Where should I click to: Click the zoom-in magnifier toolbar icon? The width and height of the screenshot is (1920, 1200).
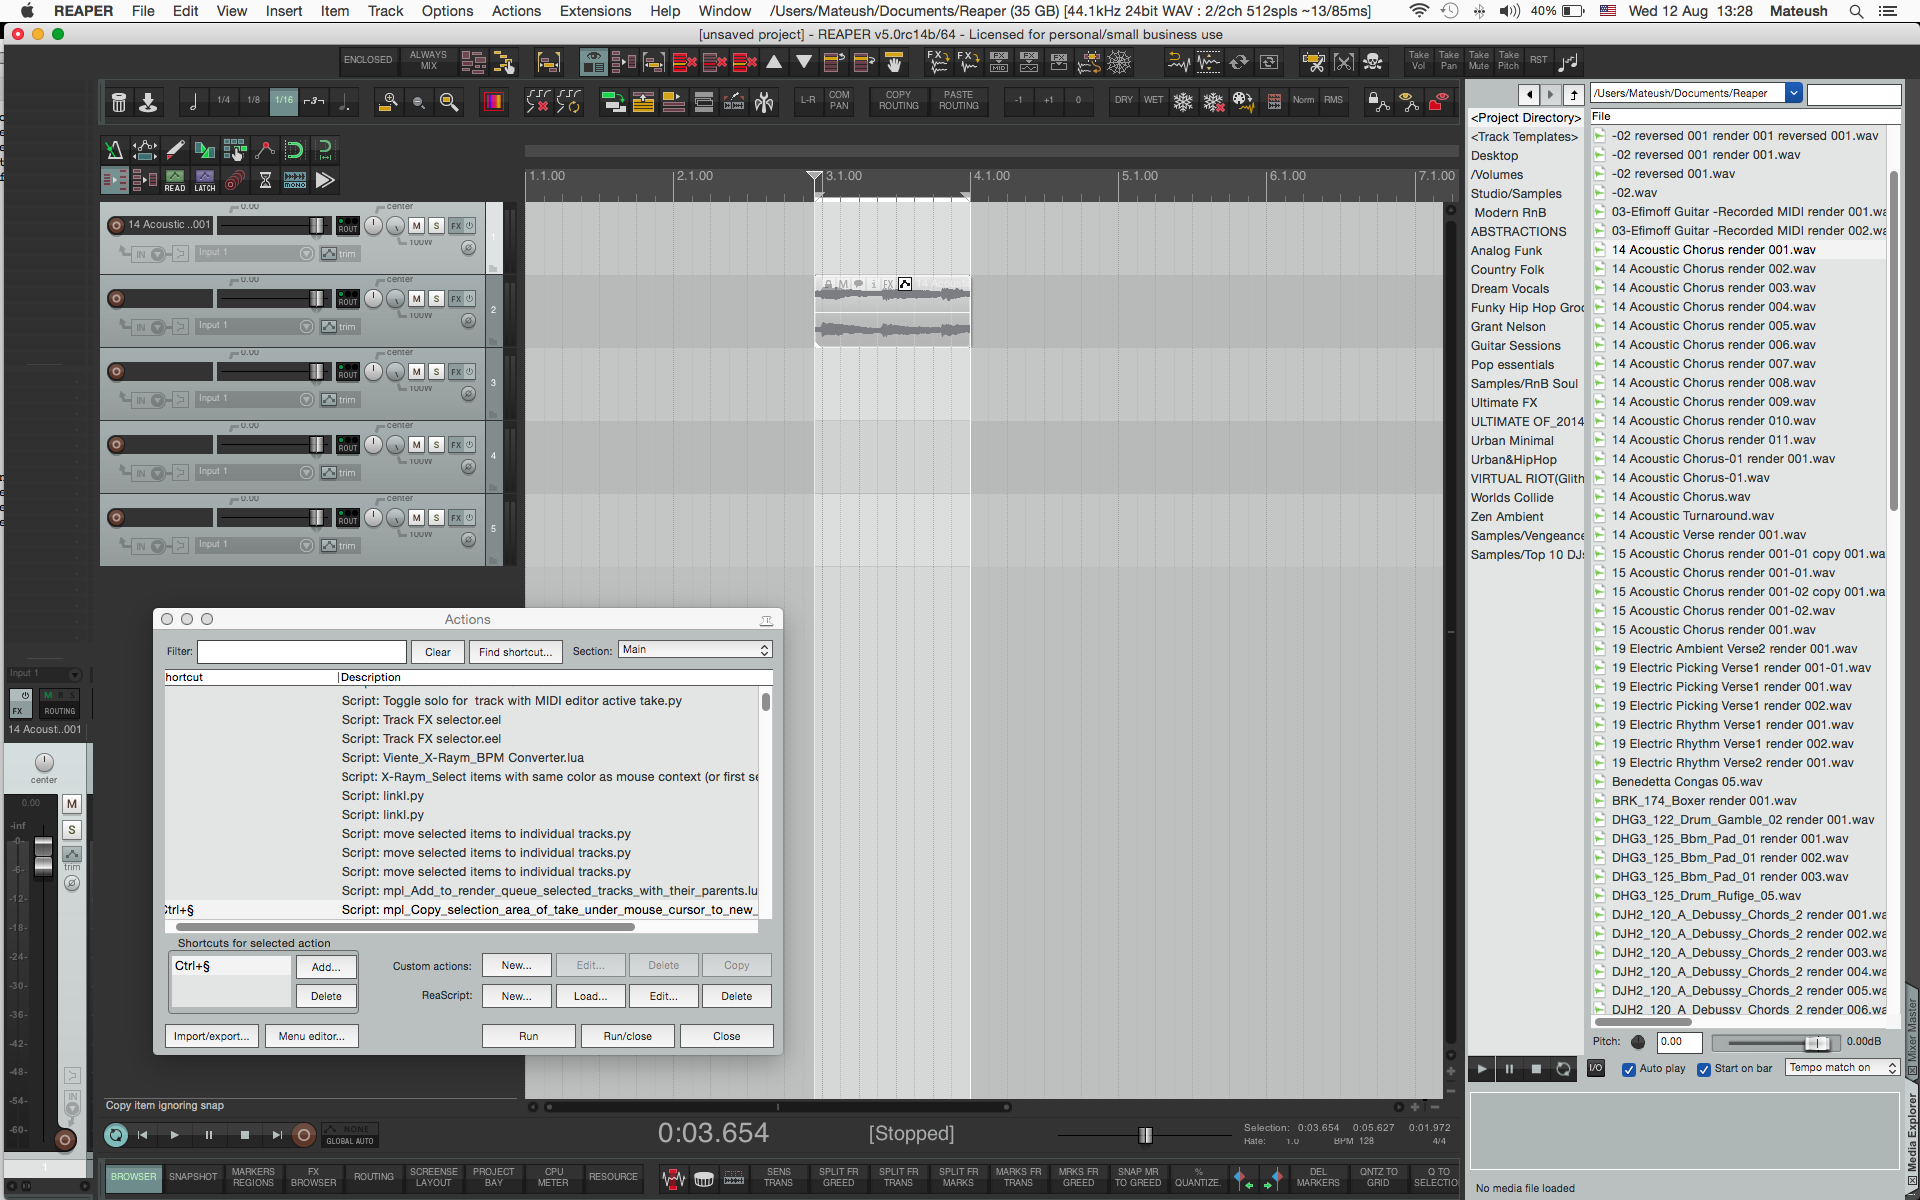pyautogui.click(x=389, y=101)
